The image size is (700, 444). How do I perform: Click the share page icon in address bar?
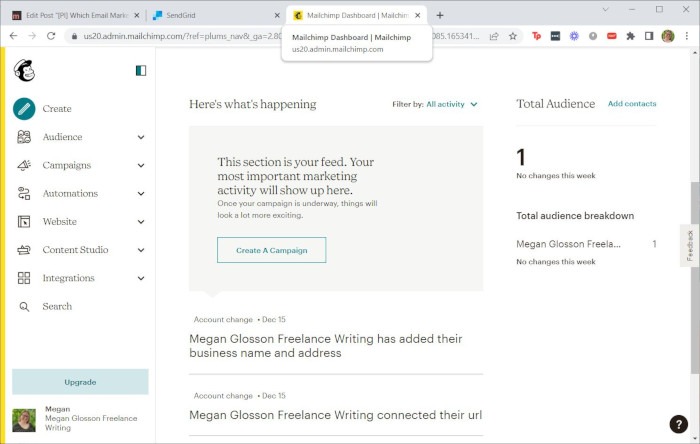[494, 36]
